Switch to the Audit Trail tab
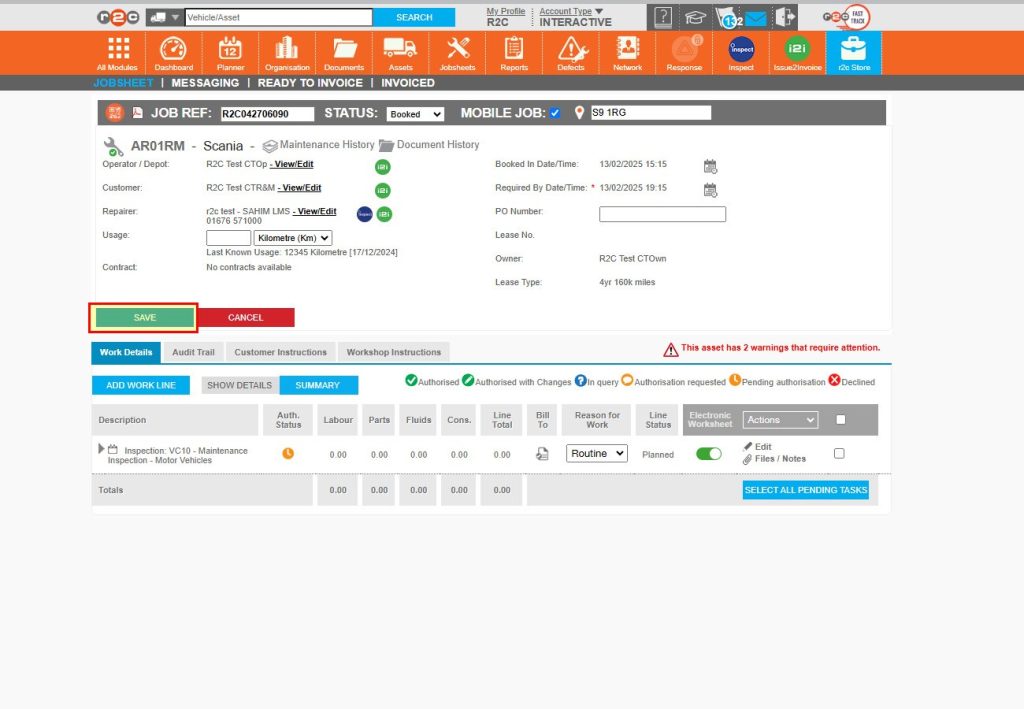Image resolution: width=1024 pixels, height=709 pixels. (193, 352)
